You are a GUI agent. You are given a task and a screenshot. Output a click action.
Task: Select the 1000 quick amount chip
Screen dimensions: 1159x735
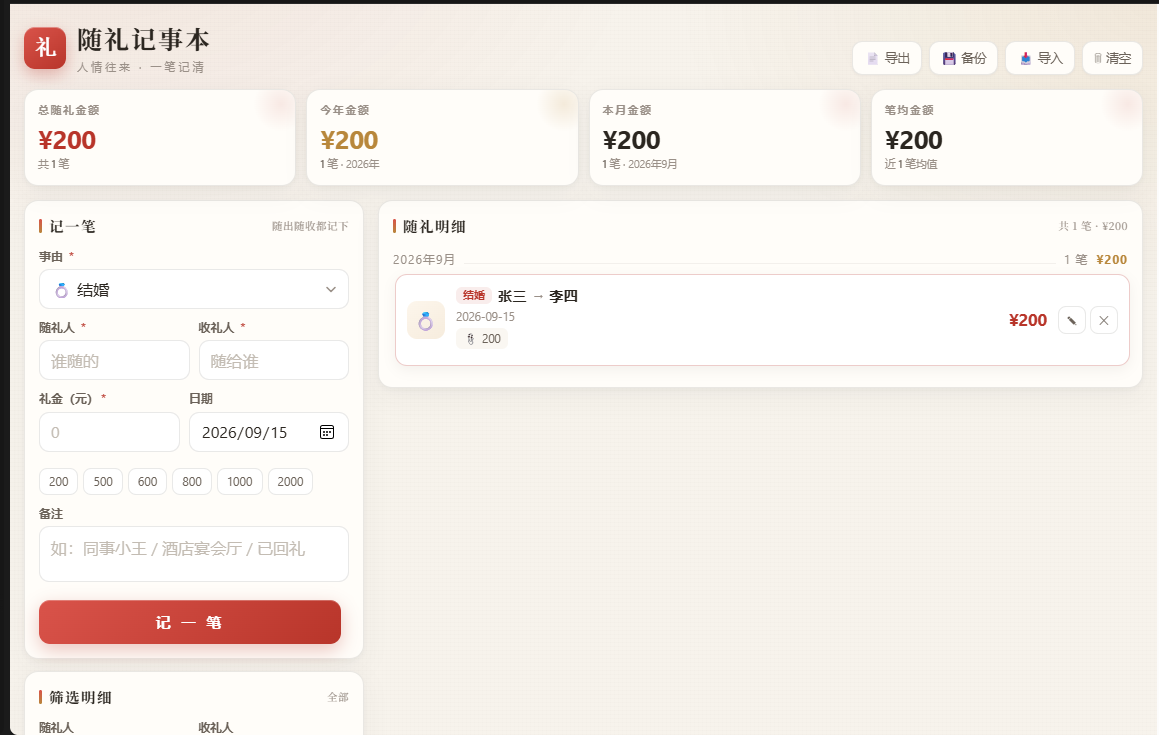[239, 481]
